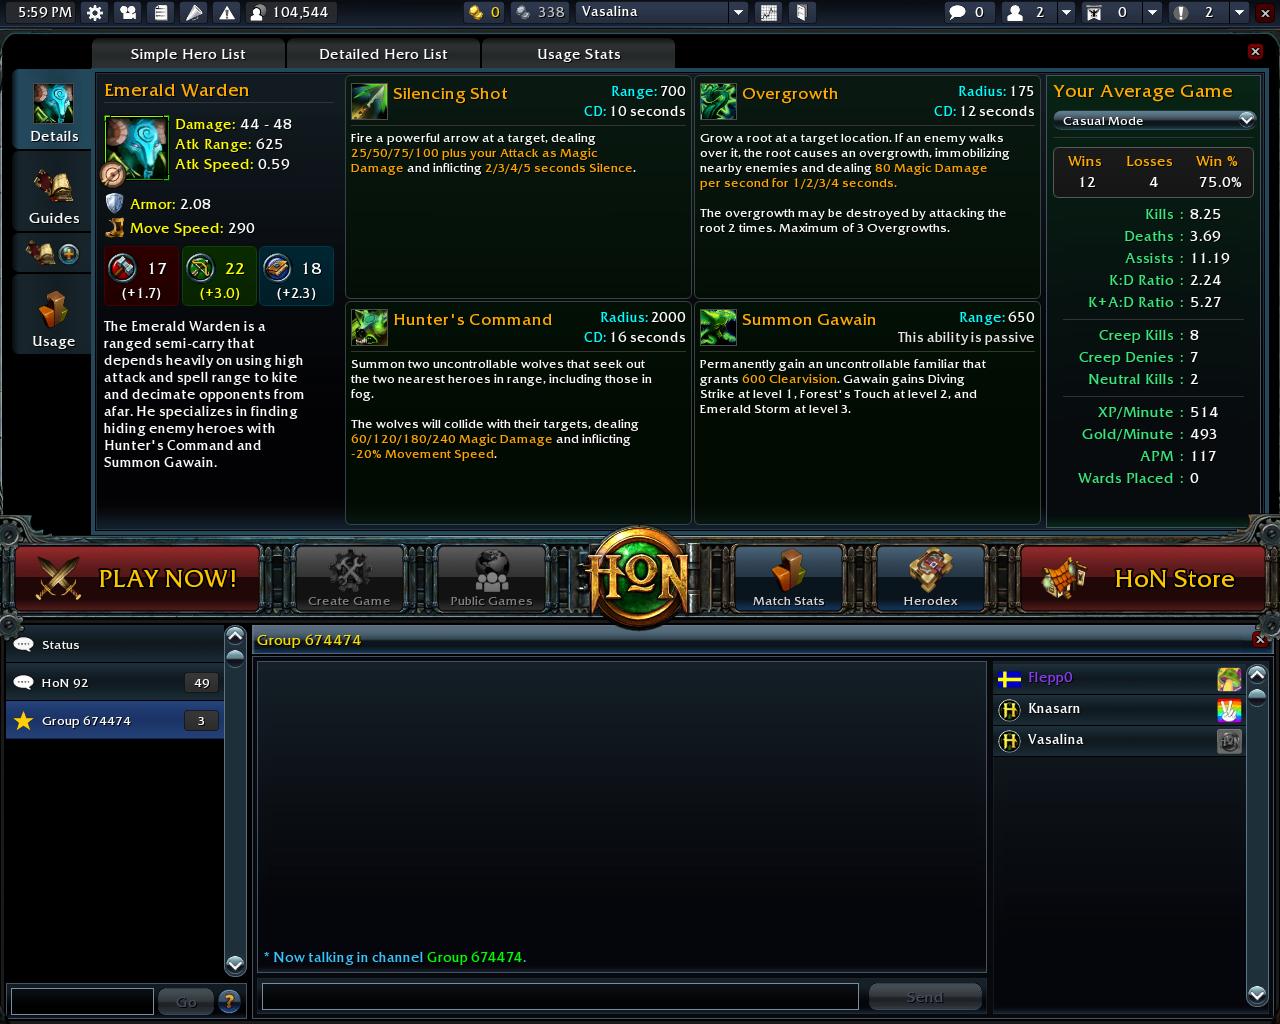The width and height of the screenshot is (1280, 1024).
Task: Click the PLAY NOW! button
Action: pyautogui.click(x=138, y=578)
